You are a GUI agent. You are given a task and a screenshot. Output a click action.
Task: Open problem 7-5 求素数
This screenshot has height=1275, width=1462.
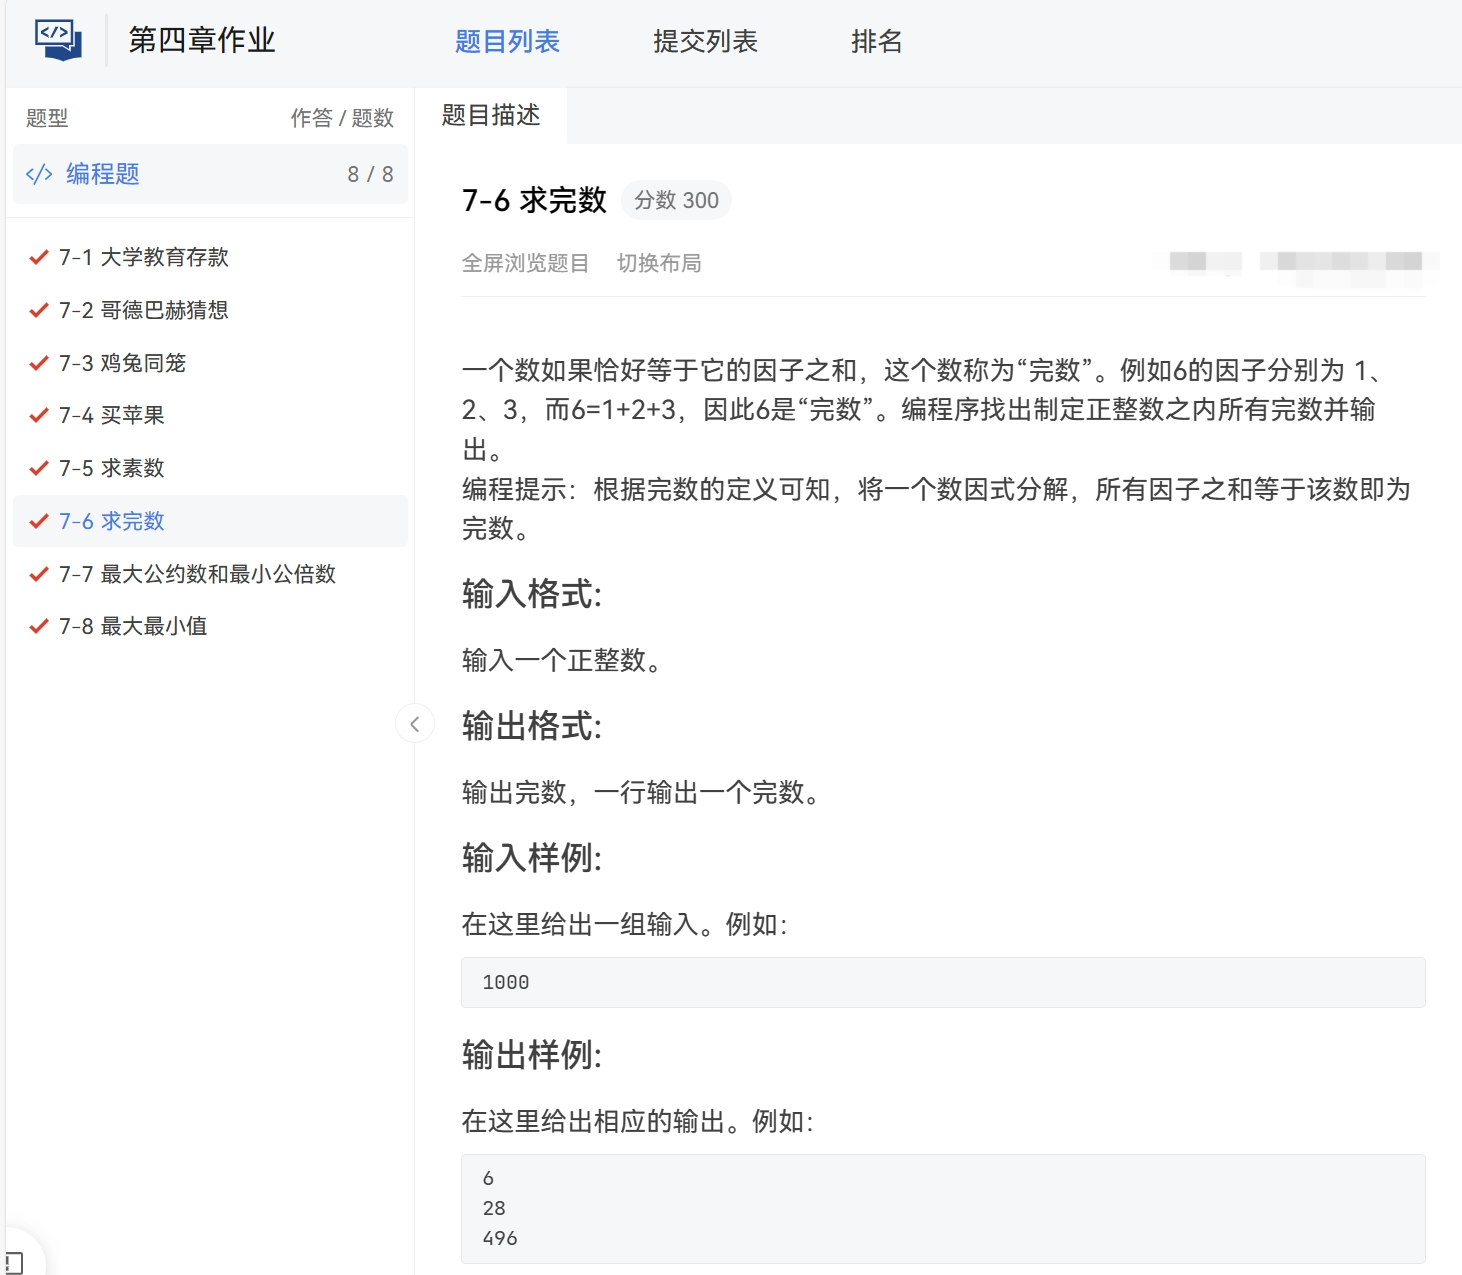(x=210, y=468)
